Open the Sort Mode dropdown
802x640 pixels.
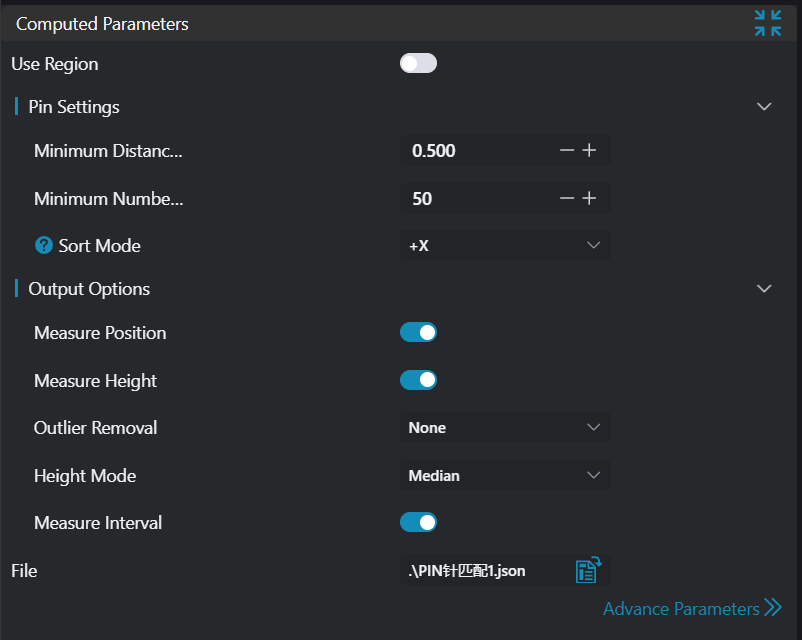click(504, 245)
